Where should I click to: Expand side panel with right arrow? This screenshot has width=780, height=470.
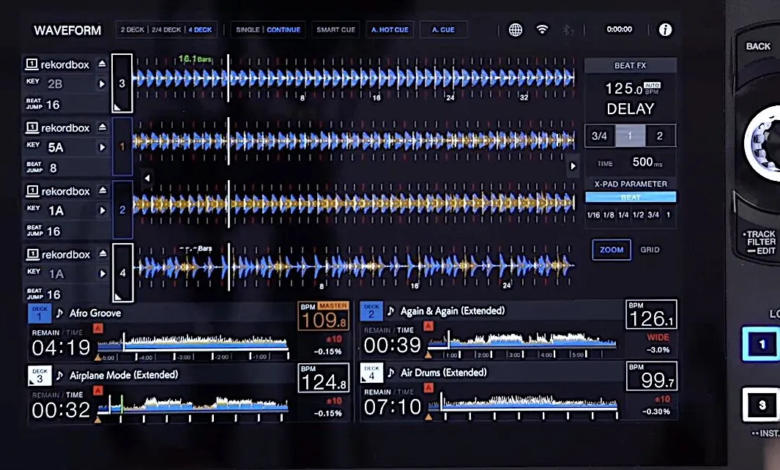point(573,166)
